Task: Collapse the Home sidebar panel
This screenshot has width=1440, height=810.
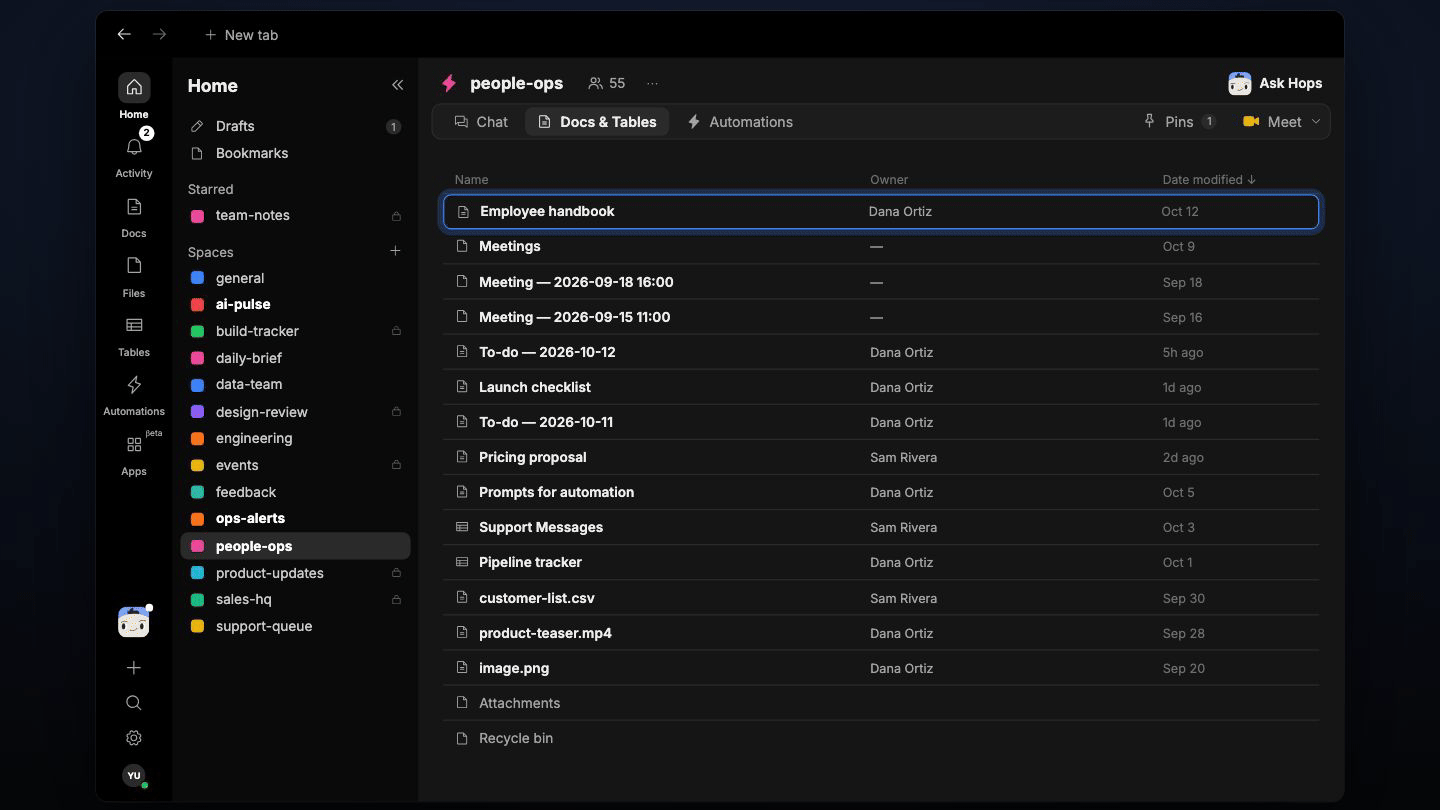Action: click(397, 85)
